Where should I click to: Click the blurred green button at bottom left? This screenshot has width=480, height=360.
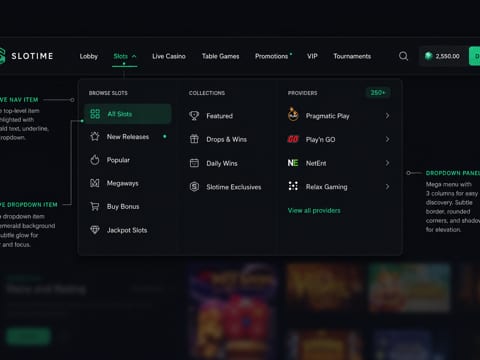click(x=28, y=336)
